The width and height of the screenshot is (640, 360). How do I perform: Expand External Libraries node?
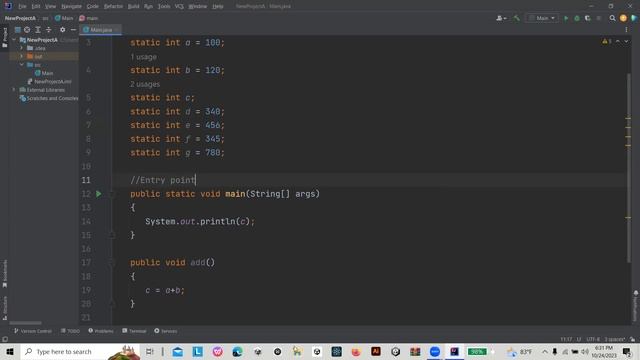click(x=14, y=89)
